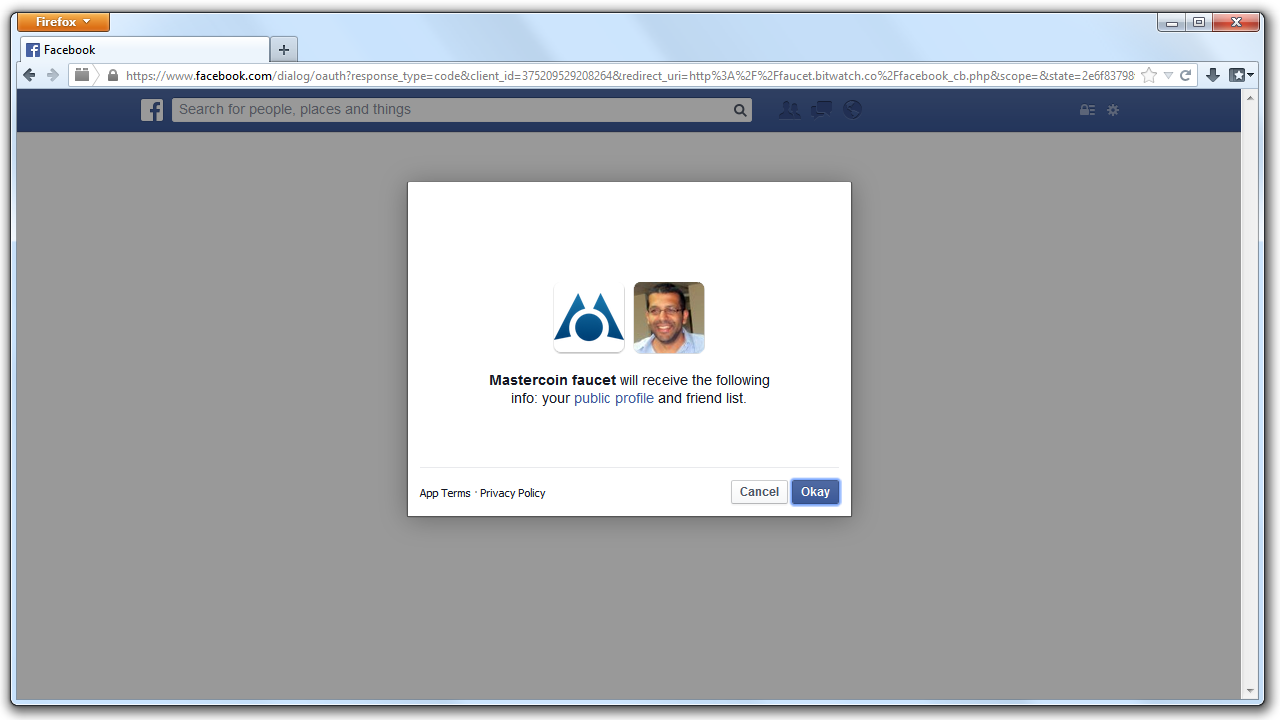The width and height of the screenshot is (1280, 720).
Task: Click the Okay button in the dialog
Action: point(815,492)
